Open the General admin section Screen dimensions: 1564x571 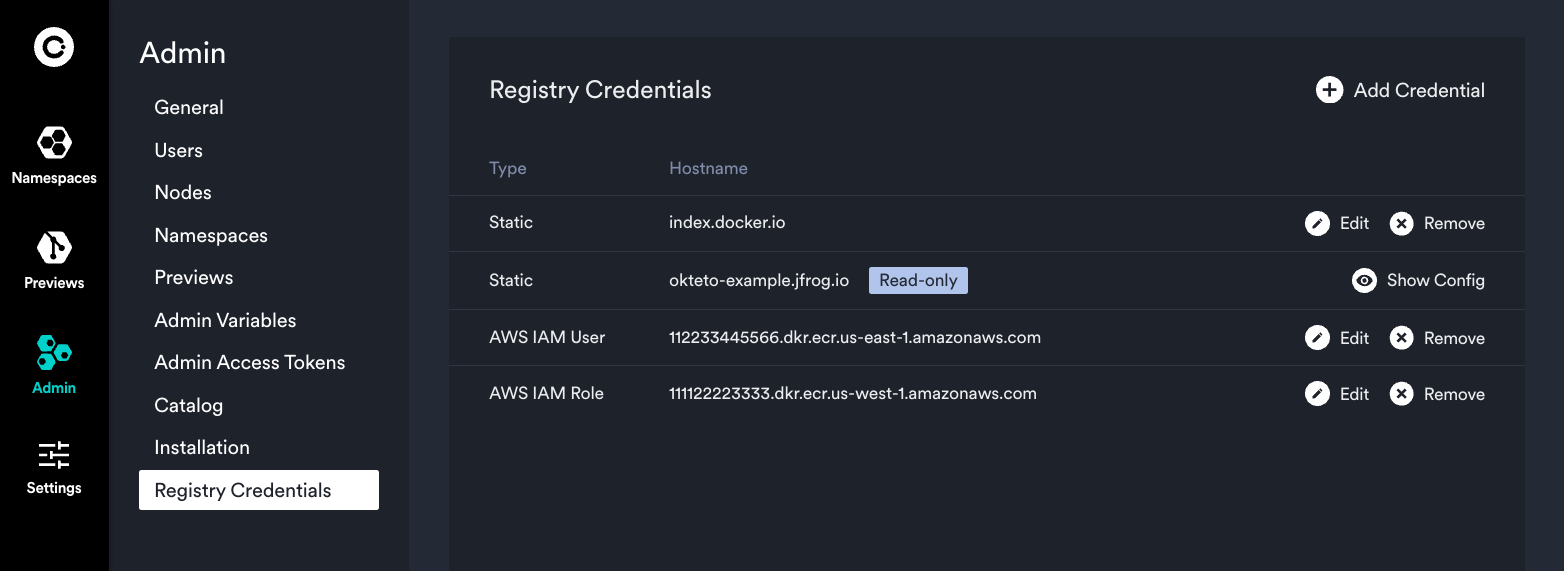click(189, 107)
